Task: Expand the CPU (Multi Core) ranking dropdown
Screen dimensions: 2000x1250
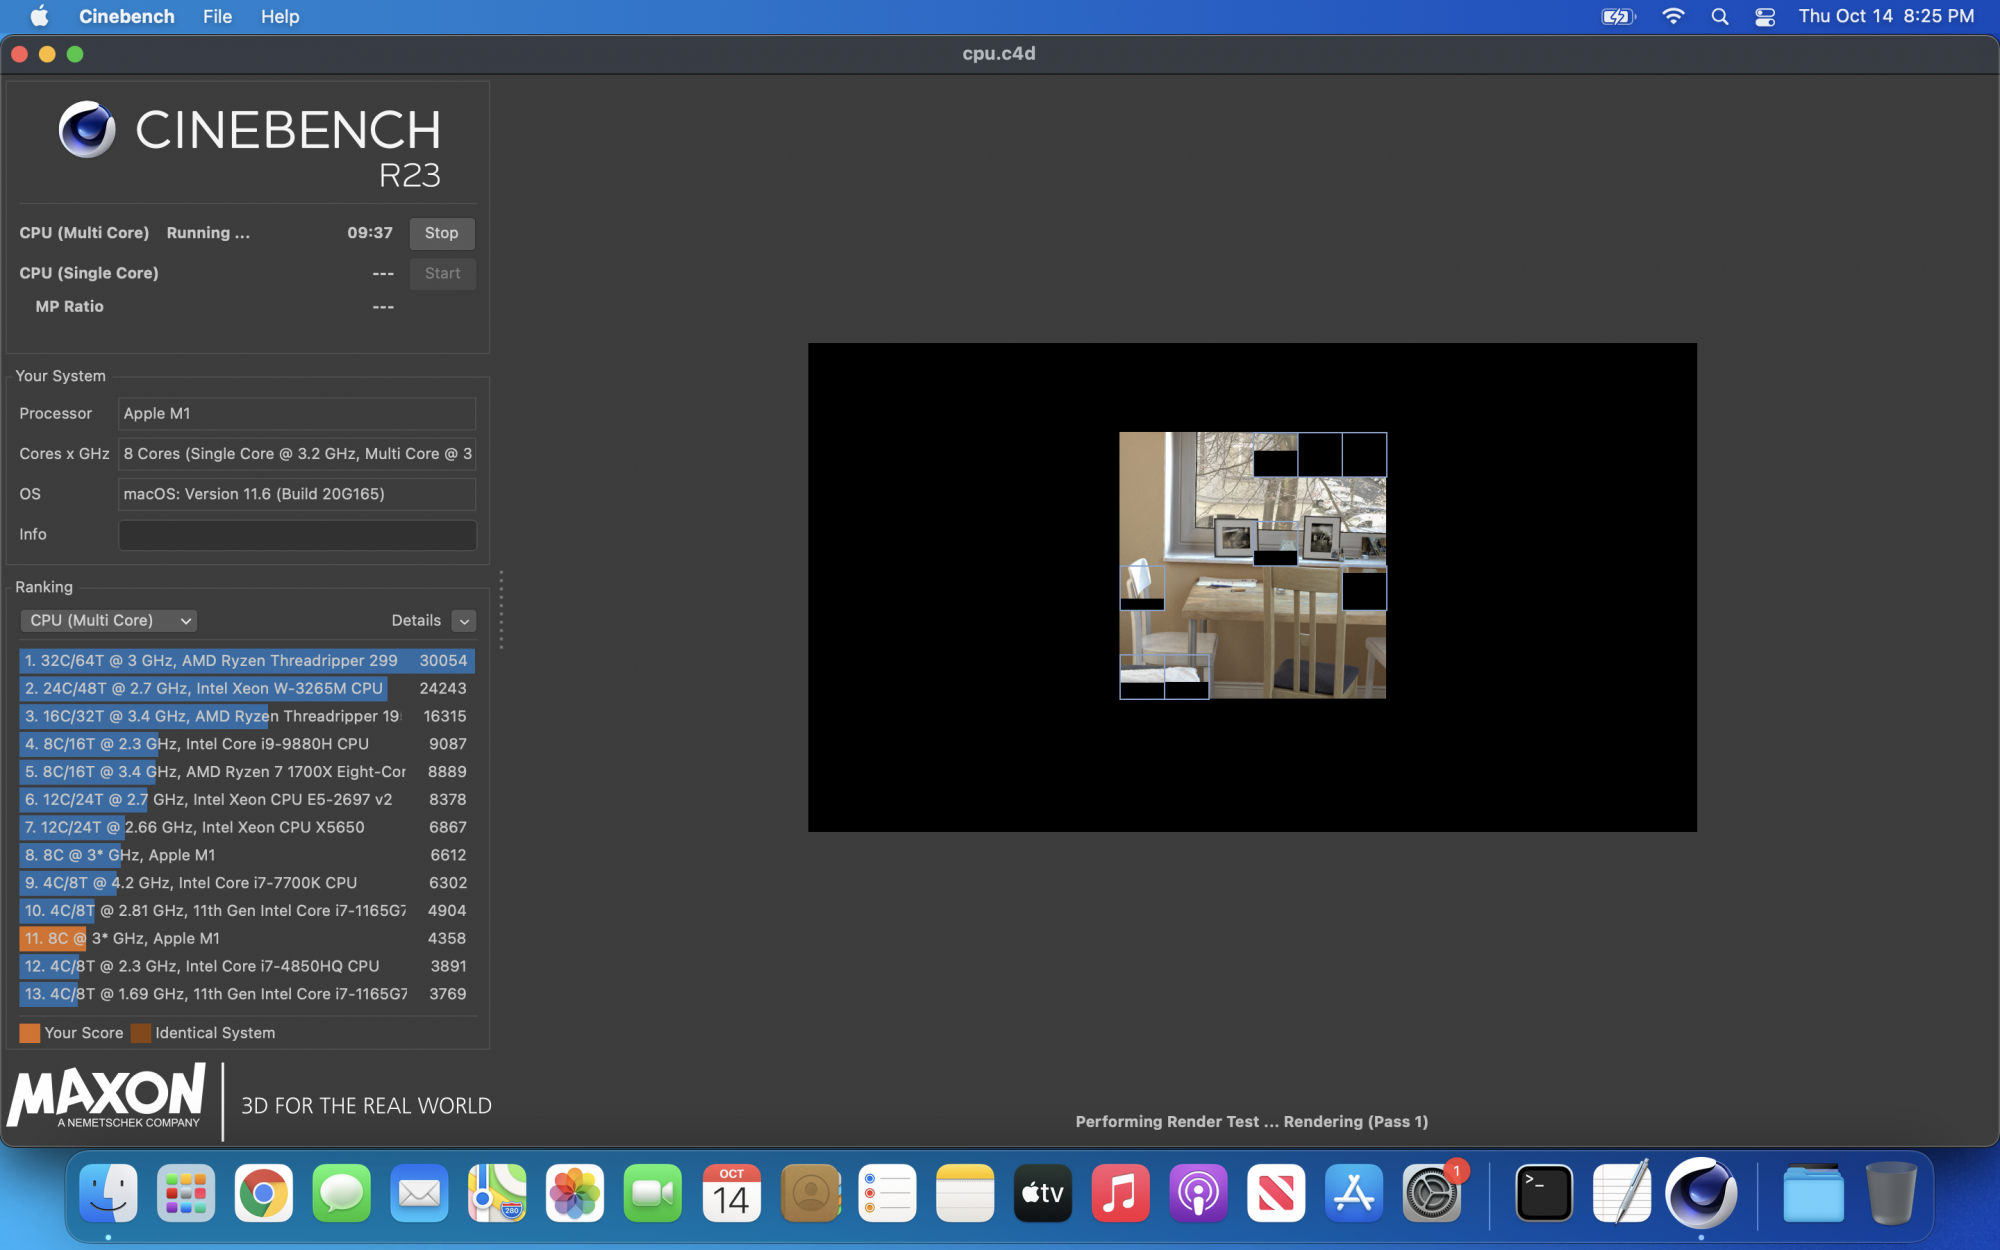Action: click(108, 620)
